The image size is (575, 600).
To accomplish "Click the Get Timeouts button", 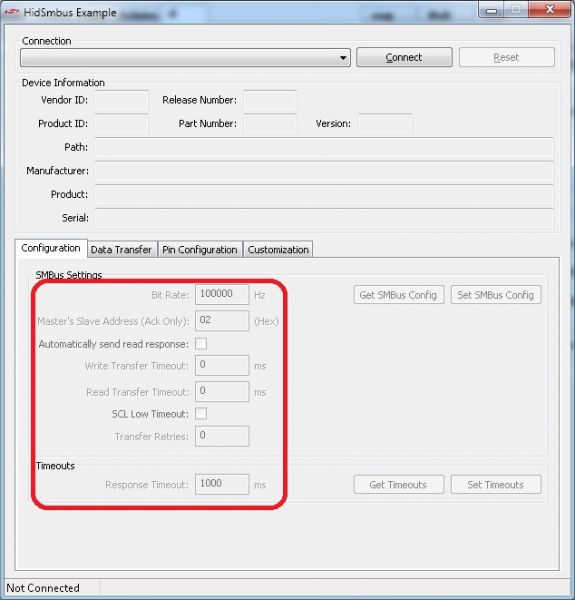I will [x=399, y=484].
